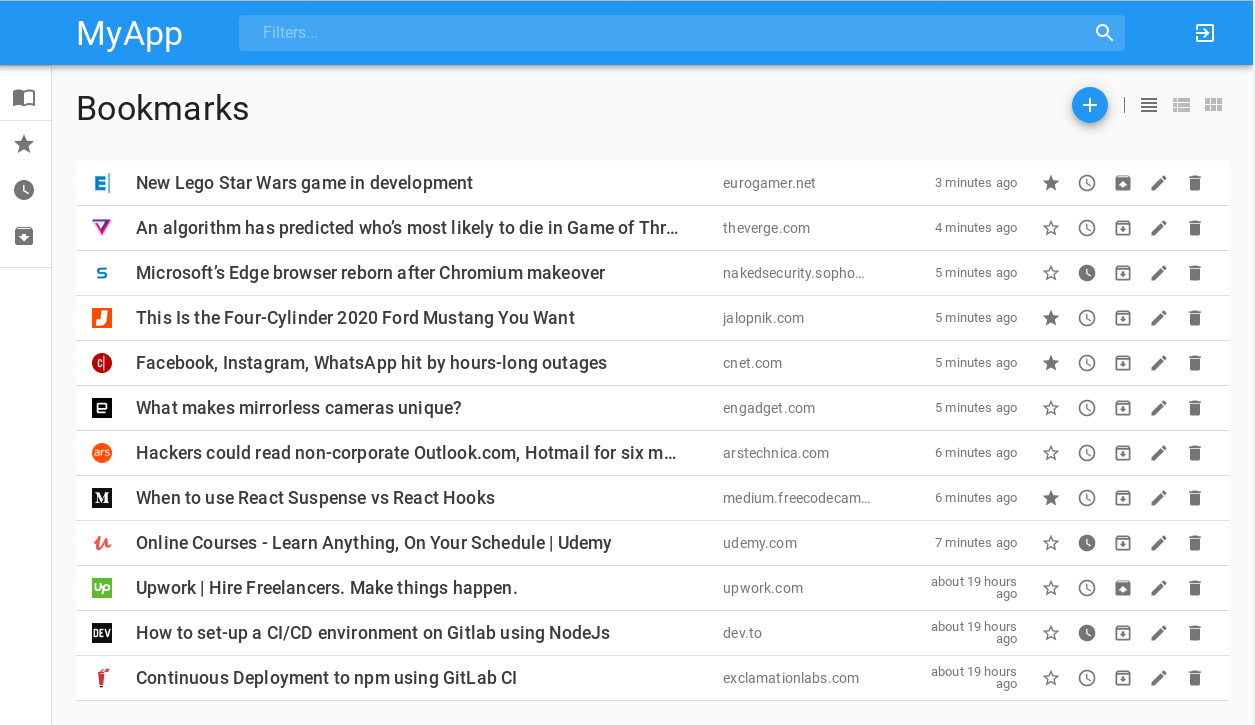Click the logout icon in header

pyautogui.click(x=1205, y=33)
